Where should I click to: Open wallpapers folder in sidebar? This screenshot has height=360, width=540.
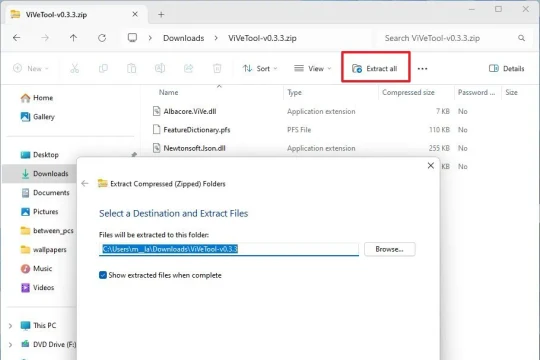pos(43,249)
